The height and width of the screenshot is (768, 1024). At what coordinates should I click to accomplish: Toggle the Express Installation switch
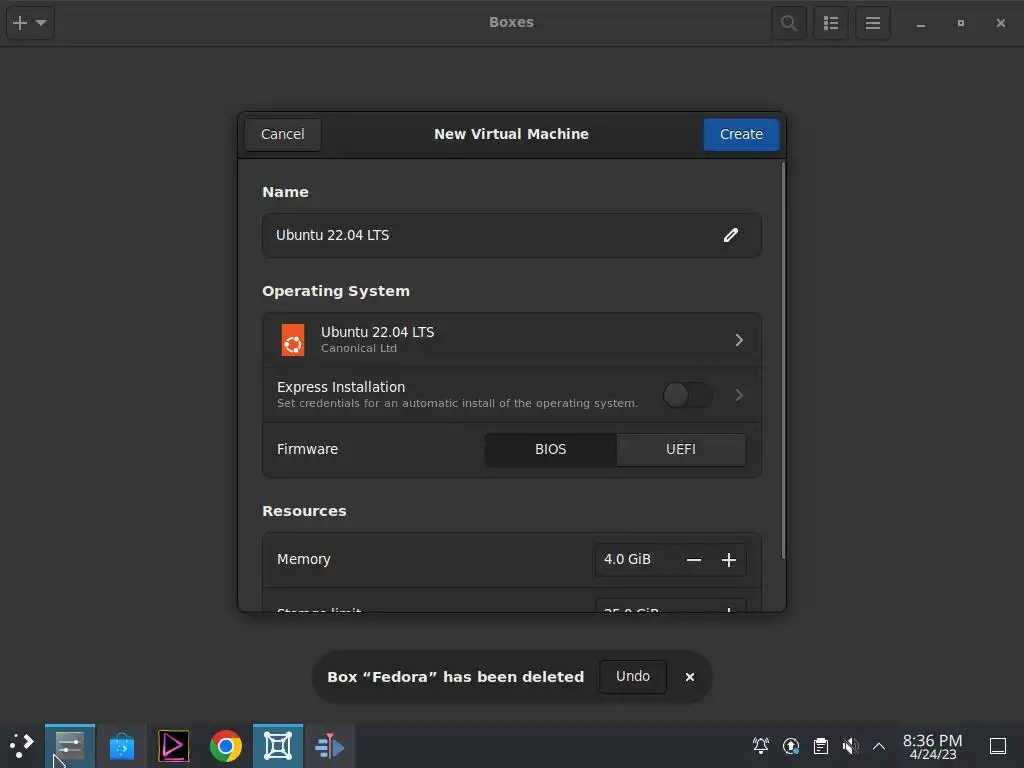[x=687, y=394]
